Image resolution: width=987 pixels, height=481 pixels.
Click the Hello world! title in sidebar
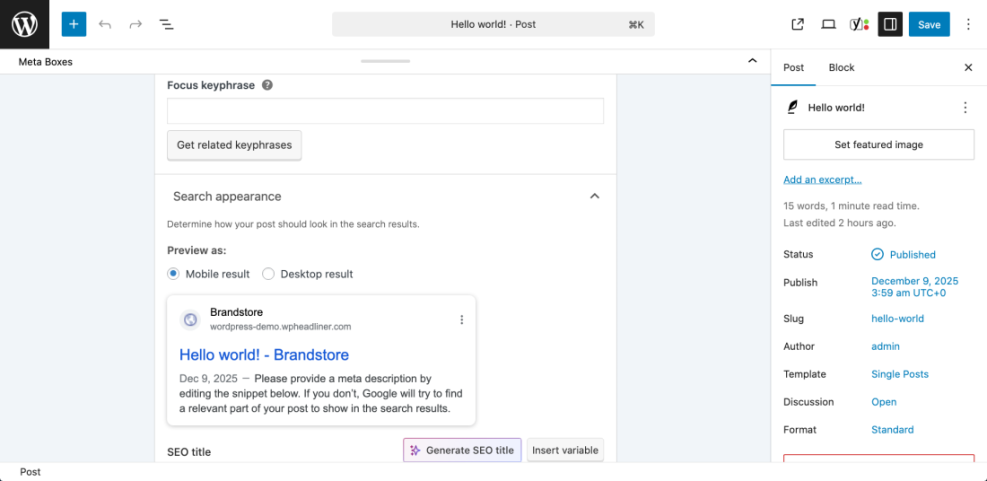click(x=836, y=108)
